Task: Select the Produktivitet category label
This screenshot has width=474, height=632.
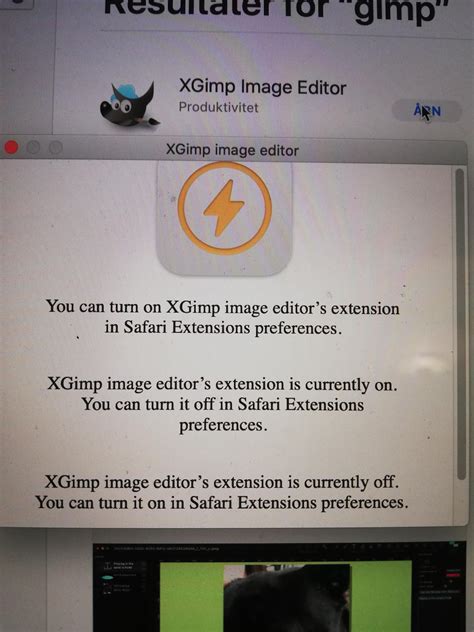Action: click(x=218, y=108)
